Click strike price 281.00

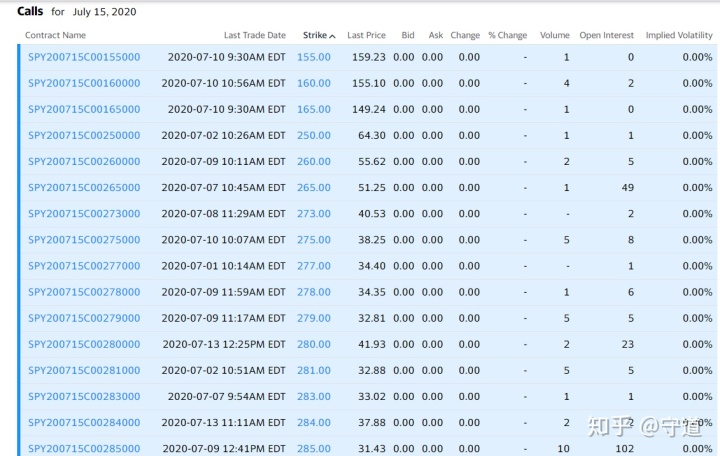click(x=314, y=371)
